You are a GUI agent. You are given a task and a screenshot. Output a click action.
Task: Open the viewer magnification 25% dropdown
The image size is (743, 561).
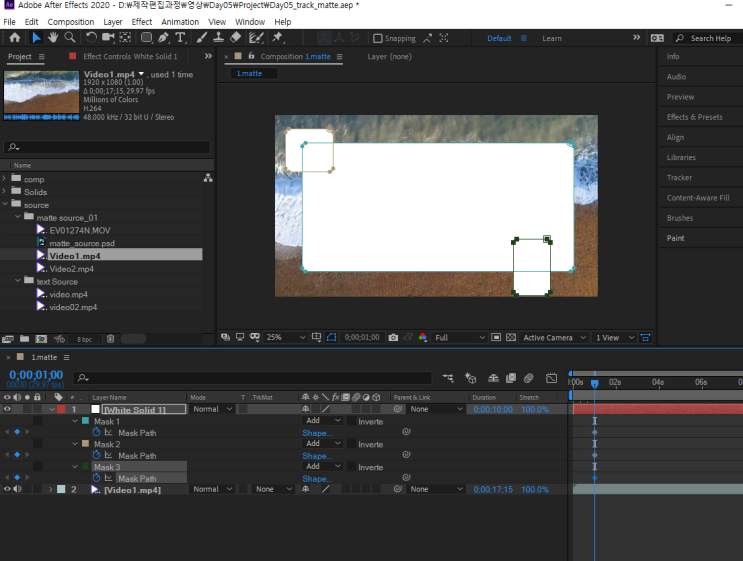(x=284, y=338)
